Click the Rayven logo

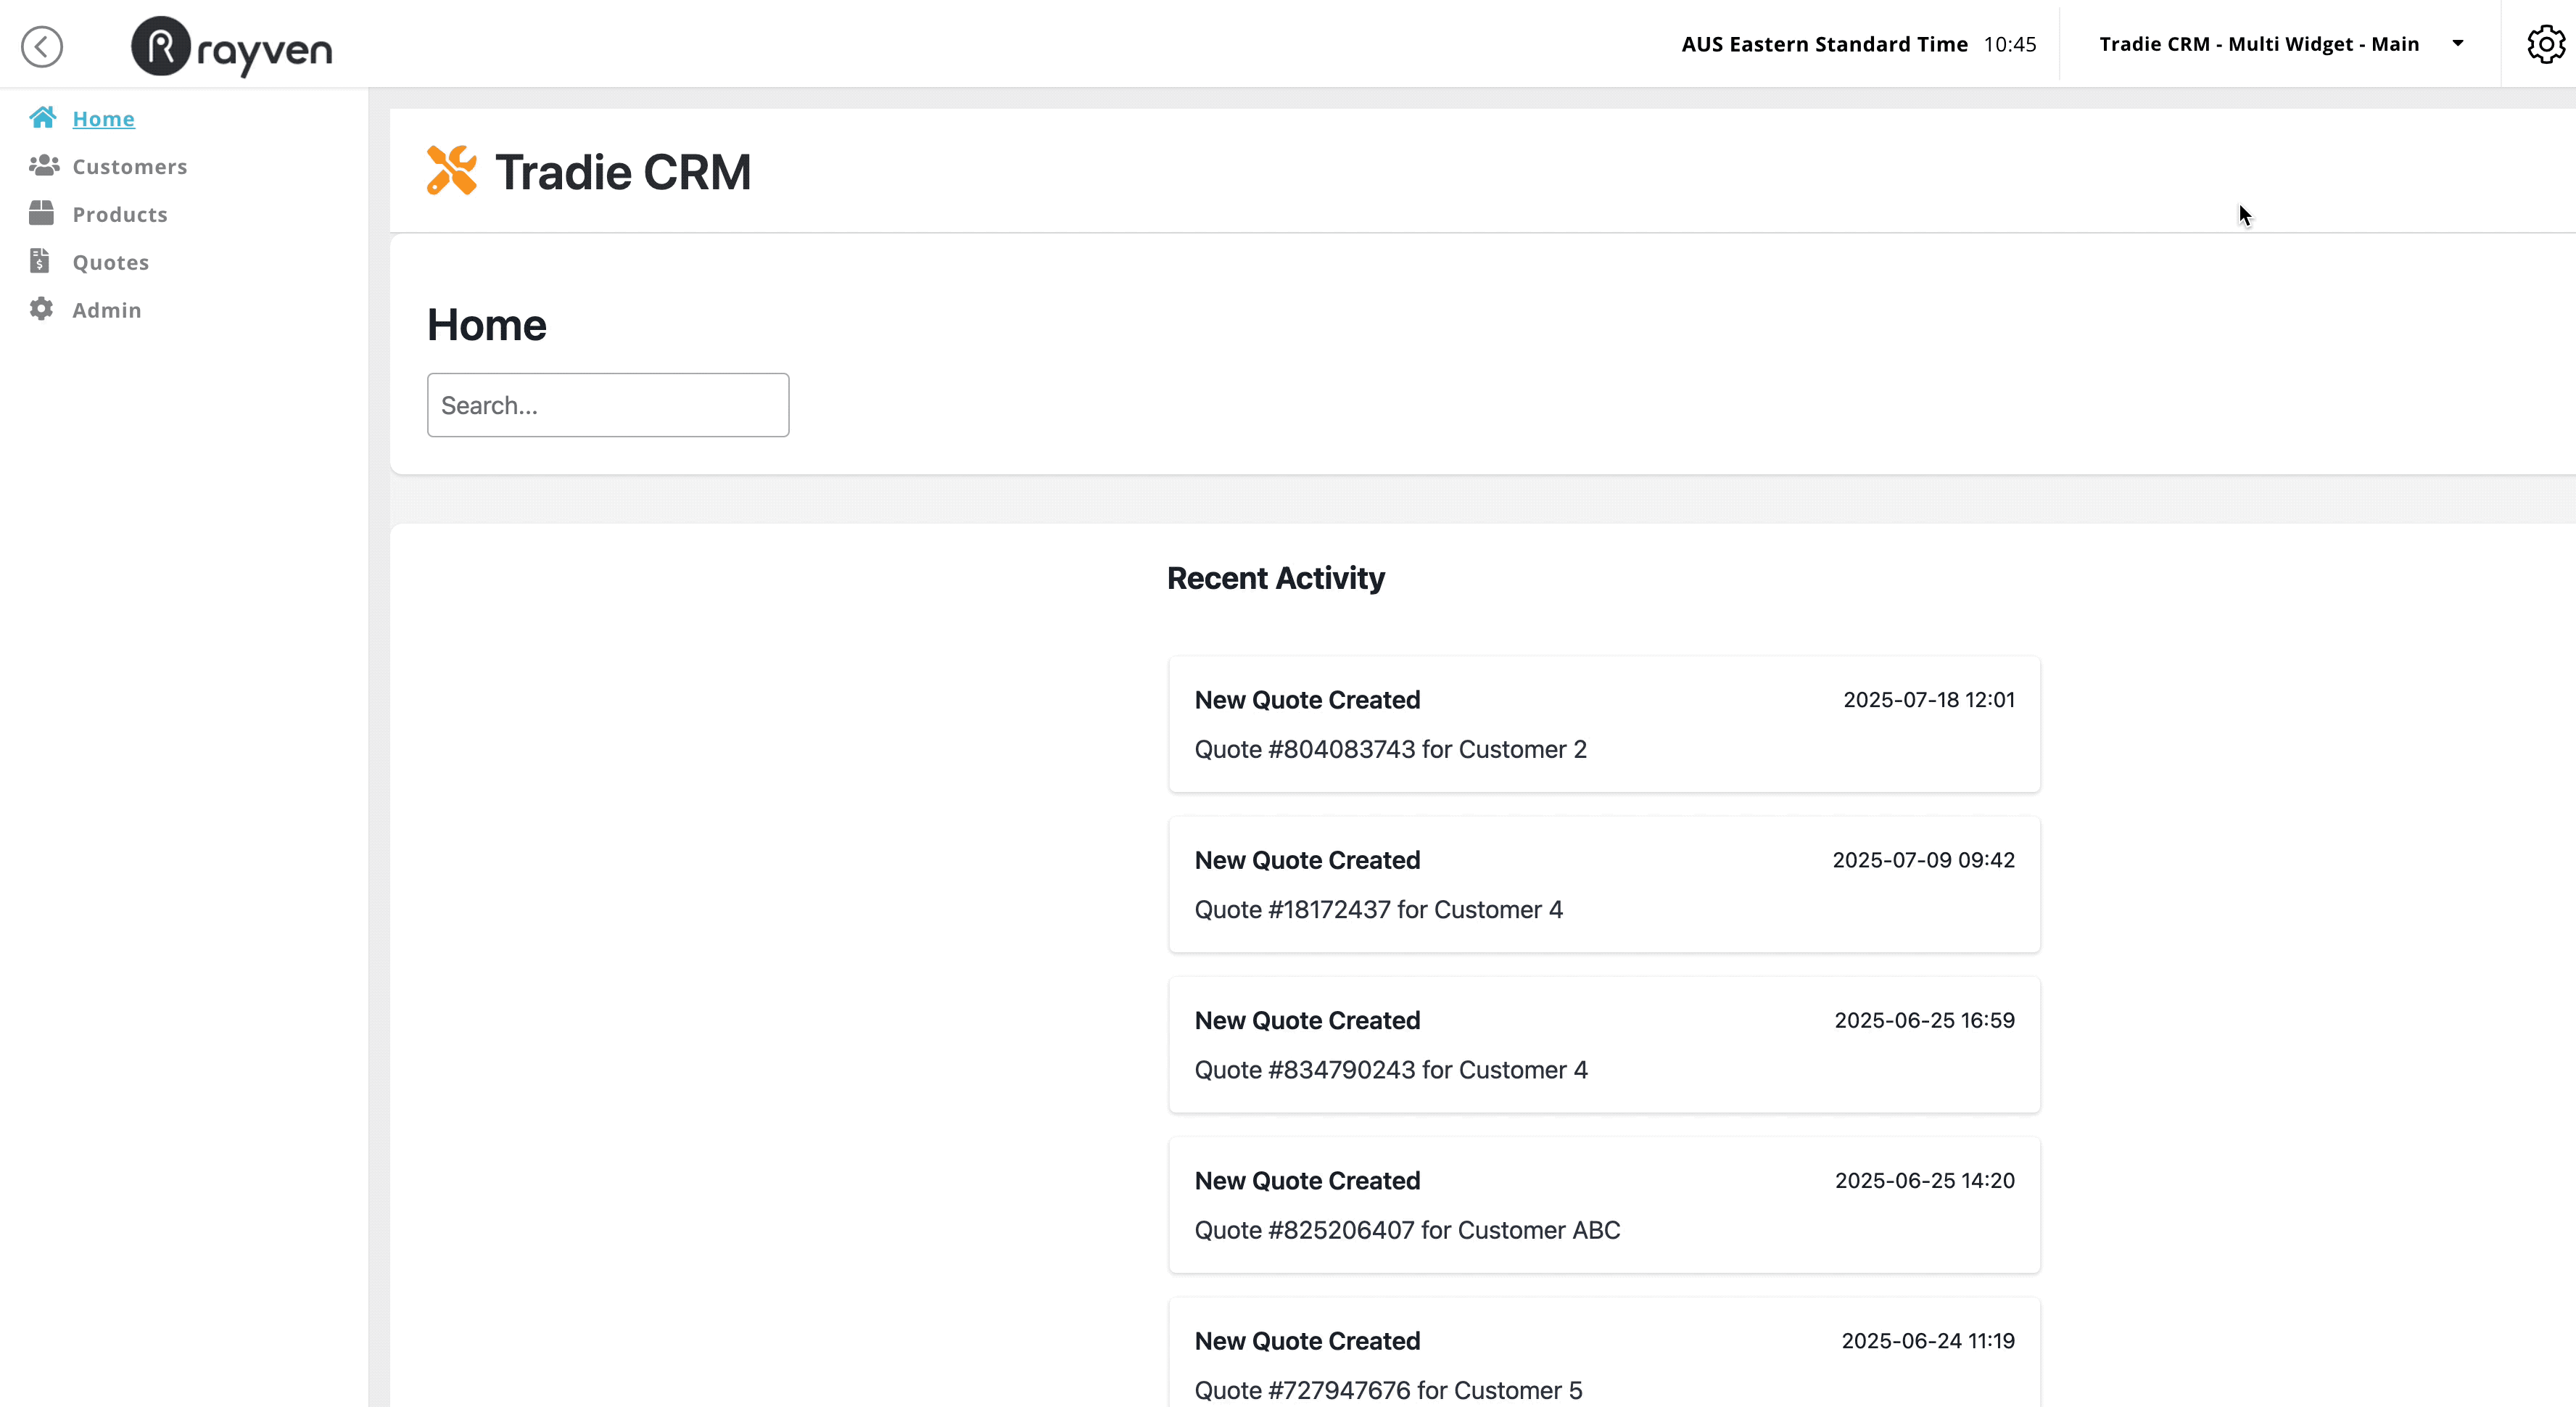(x=232, y=46)
